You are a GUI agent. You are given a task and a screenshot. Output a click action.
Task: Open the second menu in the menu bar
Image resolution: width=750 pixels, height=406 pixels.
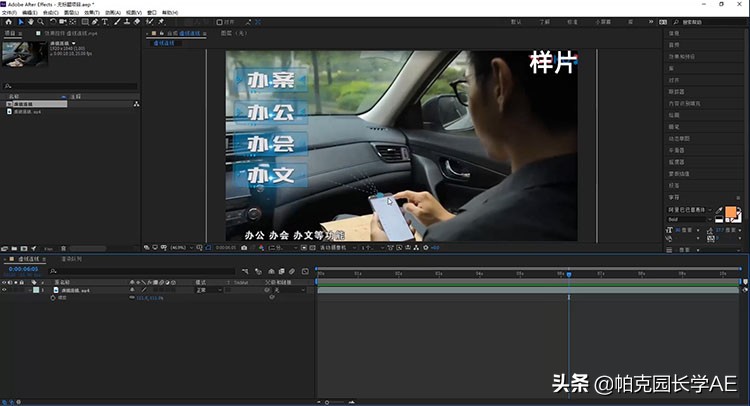30,12
